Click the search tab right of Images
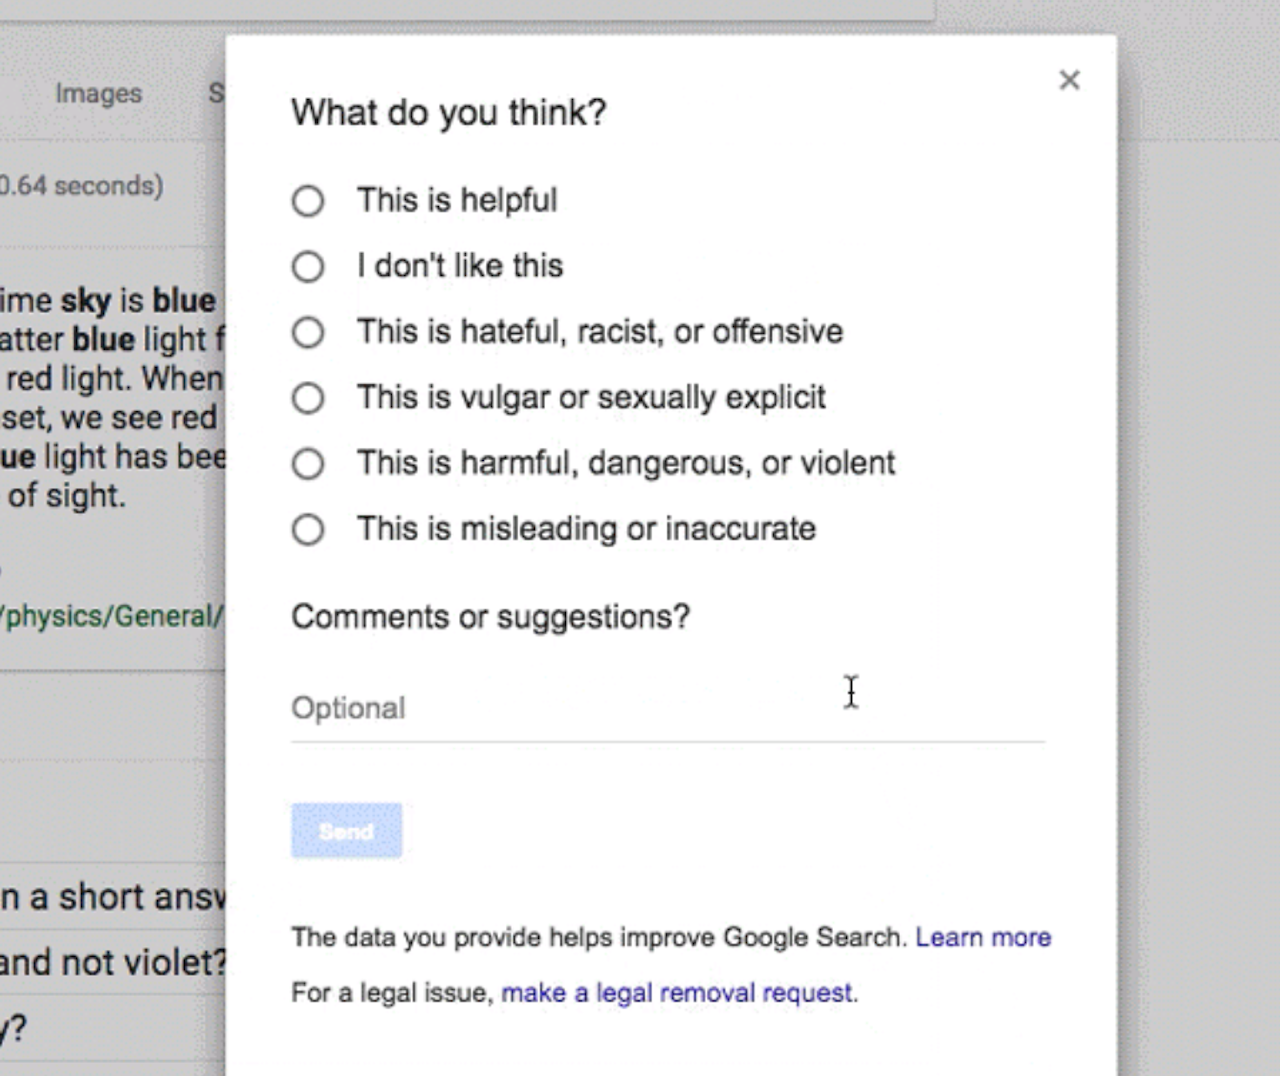The width and height of the screenshot is (1280, 1076). coord(215,94)
